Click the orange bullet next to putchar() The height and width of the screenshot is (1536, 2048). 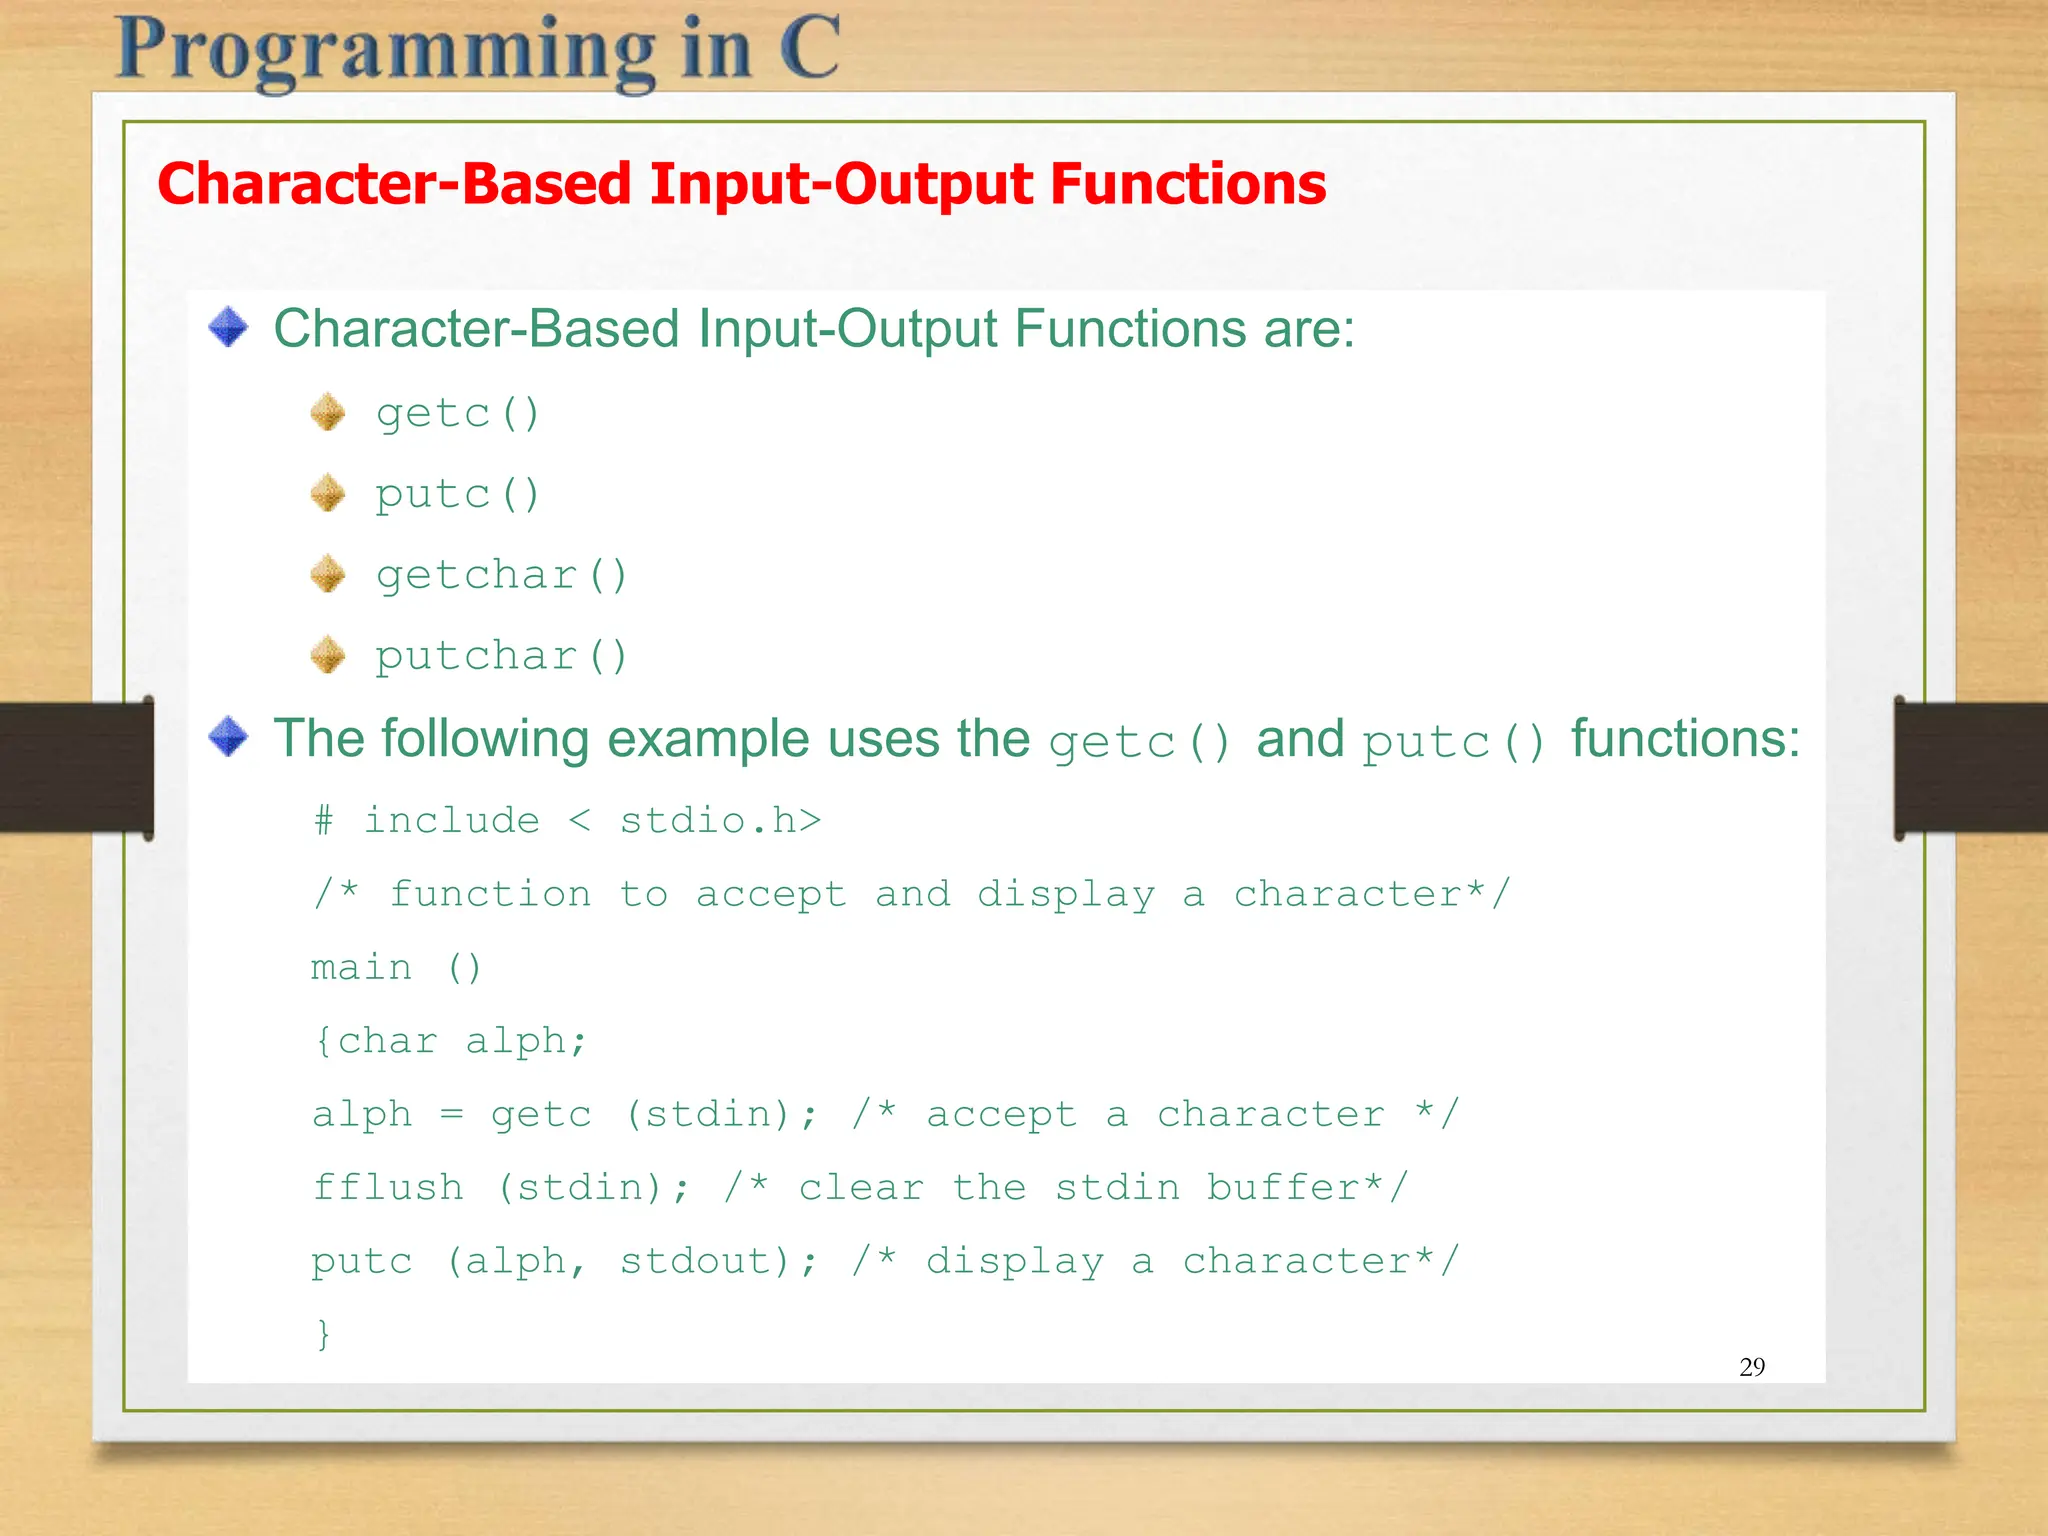327,655
